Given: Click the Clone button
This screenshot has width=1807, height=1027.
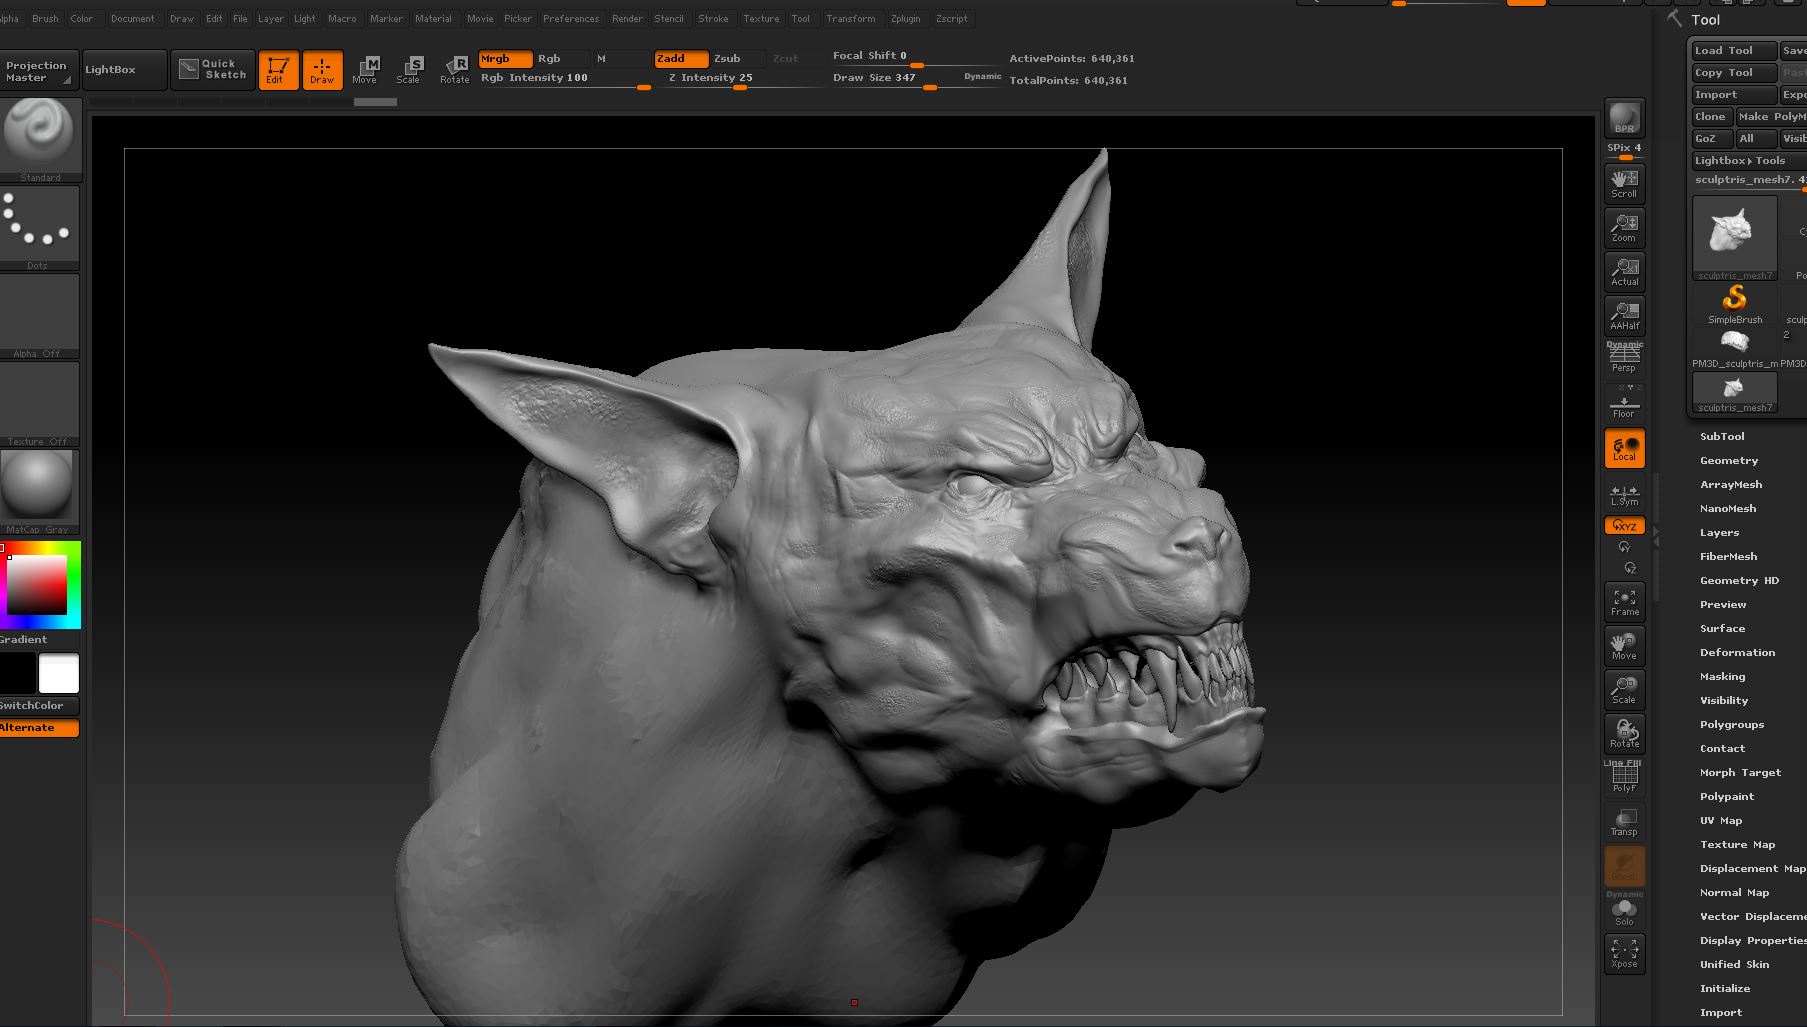Looking at the screenshot, I should 1711,117.
